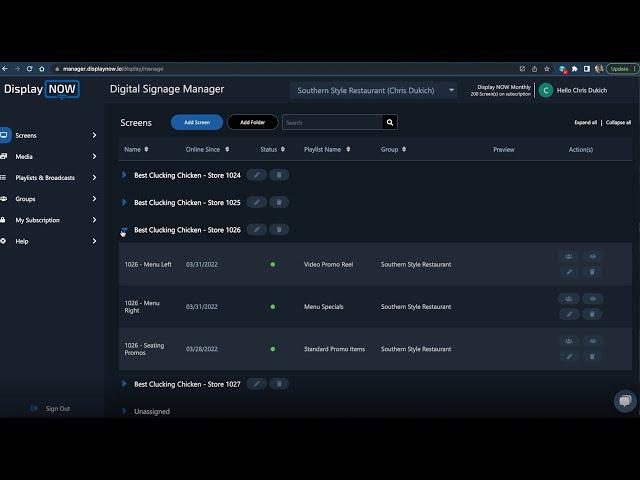Open the browser extensions puzzle icon
The width and height of the screenshot is (640, 480).
coord(575,69)
